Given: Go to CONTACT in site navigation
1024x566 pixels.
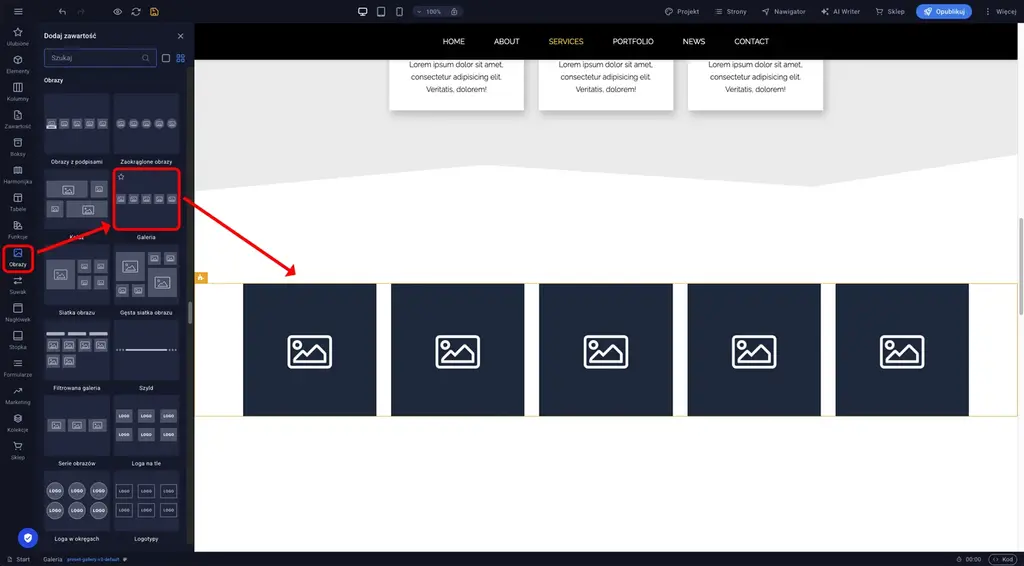Looking at the screenshot, I should click(751, 41).
